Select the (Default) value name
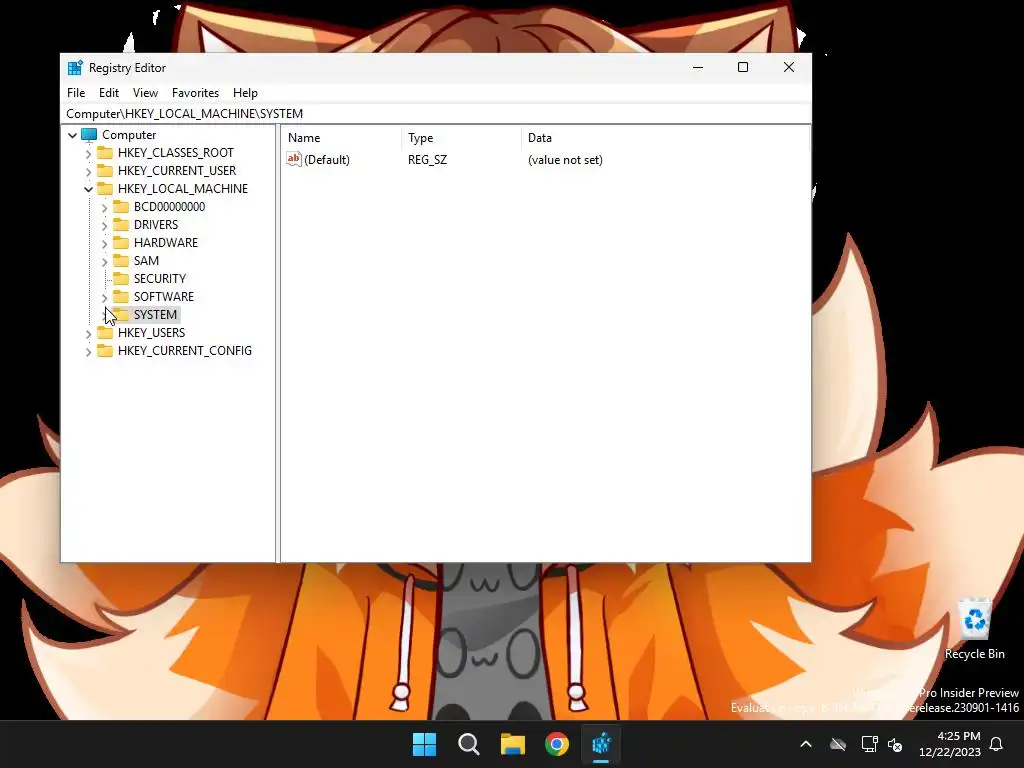Screen dimensions: 1024x768 tap(327, 160)
